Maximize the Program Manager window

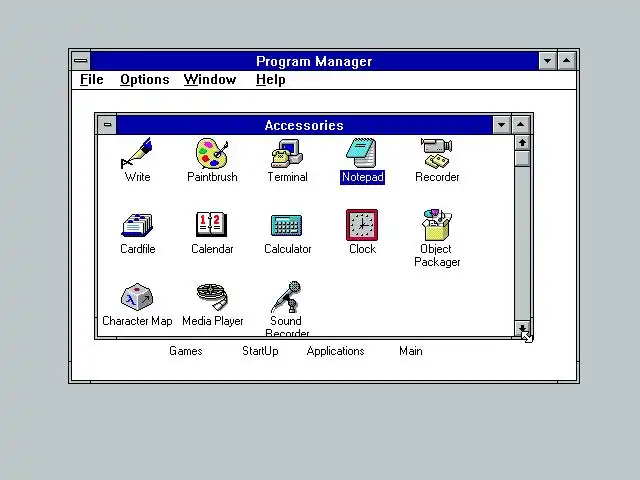point(567,61)
